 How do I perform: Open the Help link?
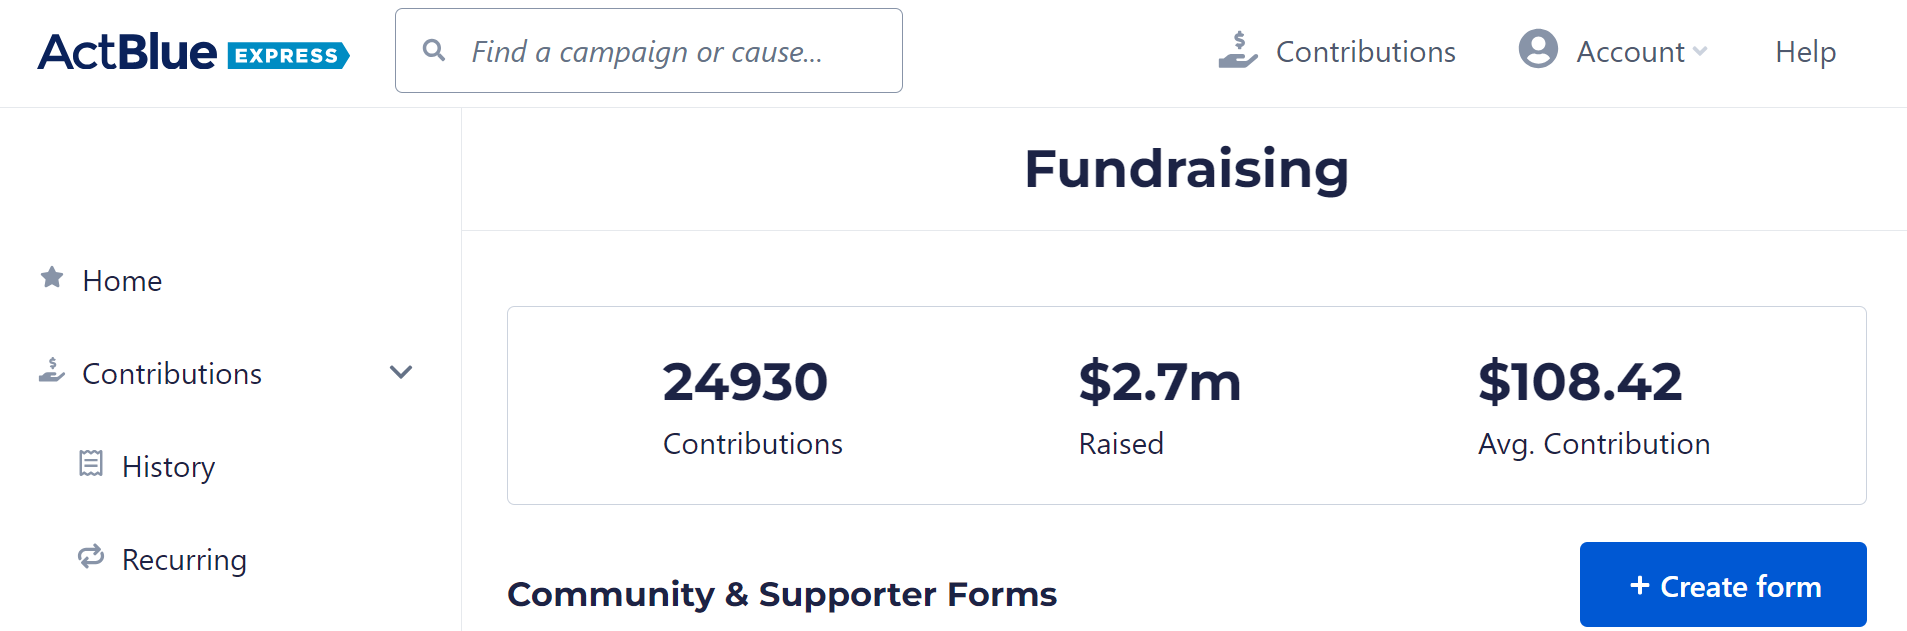pos(1805,52)
